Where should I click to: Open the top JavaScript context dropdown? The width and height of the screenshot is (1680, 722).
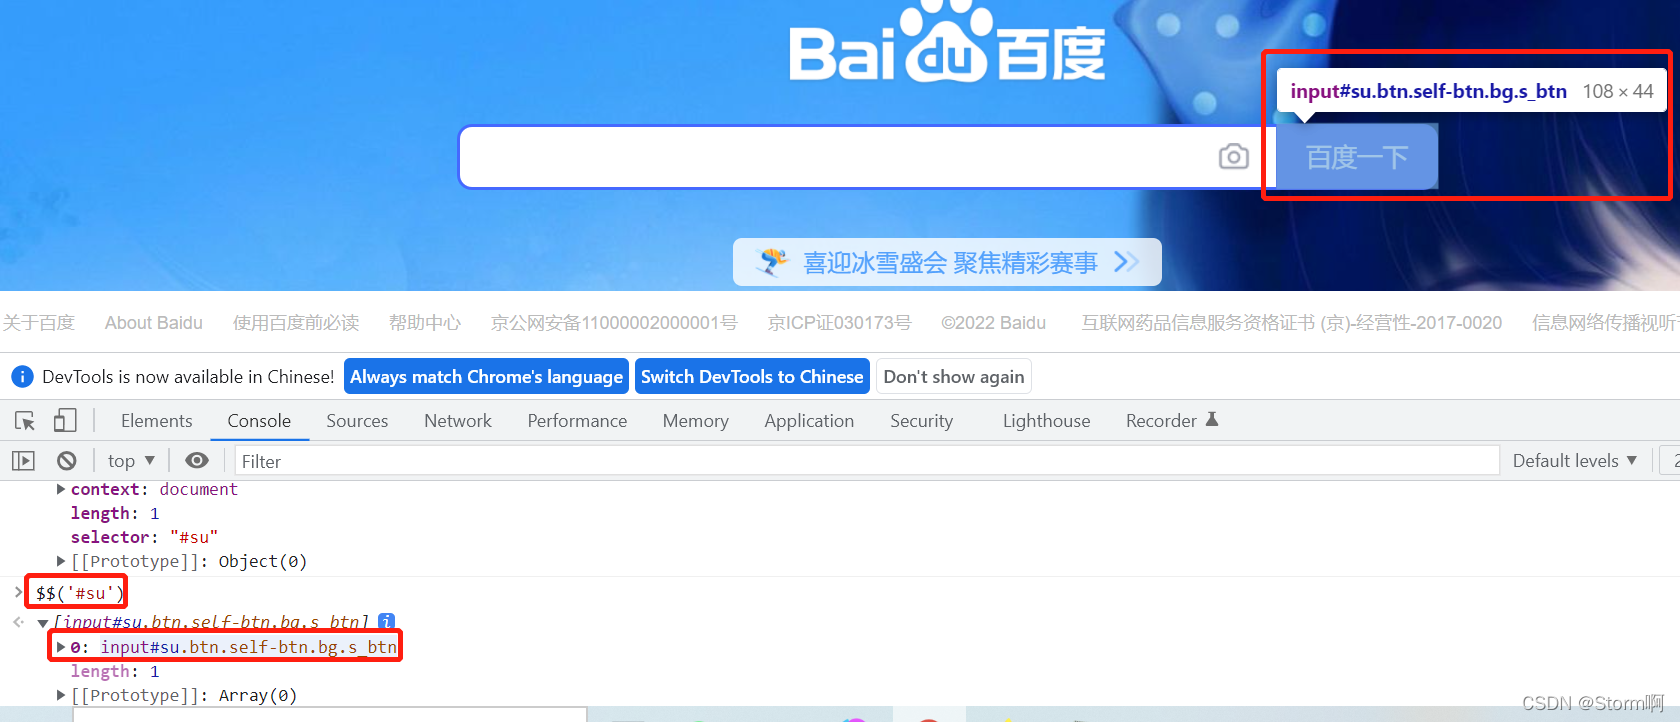click(x=131, y=461)
